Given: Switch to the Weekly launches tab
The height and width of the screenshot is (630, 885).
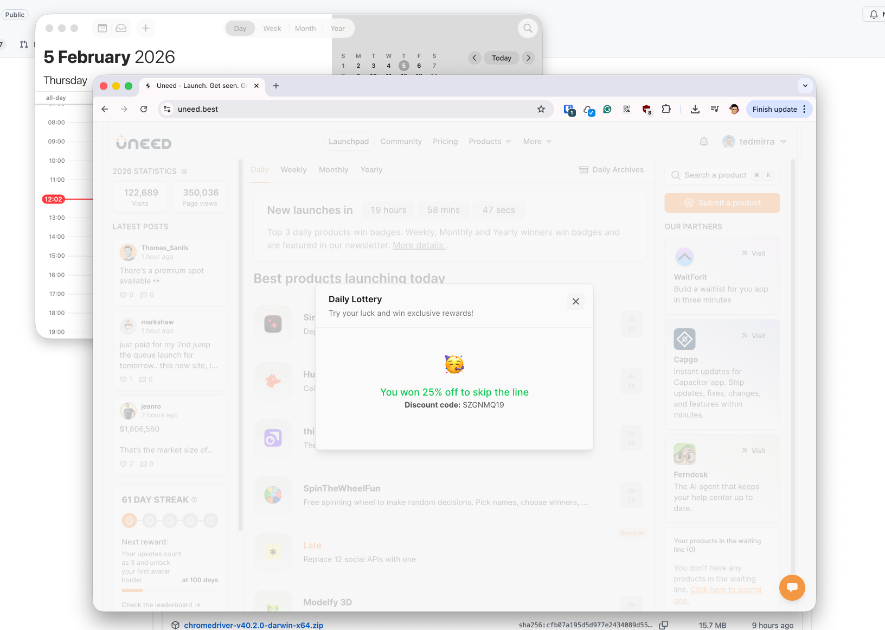Looking at the screenshot, I should coord(293,170).
